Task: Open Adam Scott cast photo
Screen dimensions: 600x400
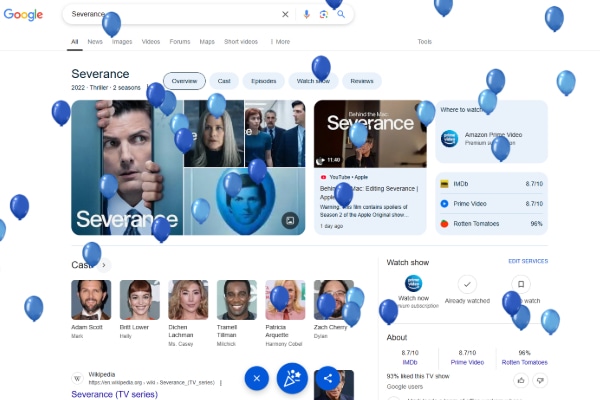Action: pyautogui.click(x=91, y=300)
